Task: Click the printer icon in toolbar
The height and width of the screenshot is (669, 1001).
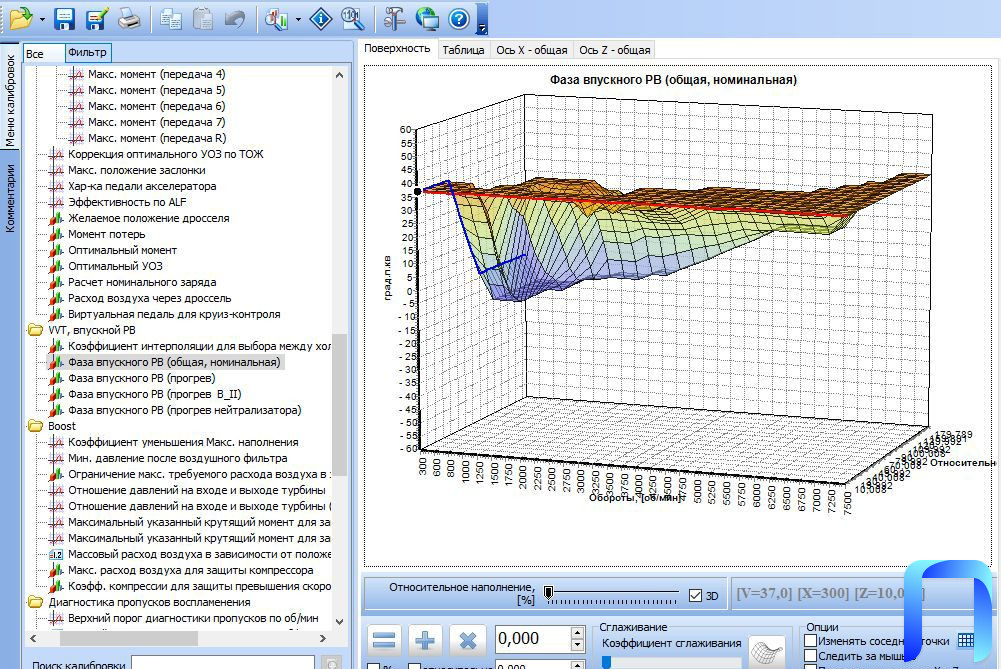Action: [129, 17]
